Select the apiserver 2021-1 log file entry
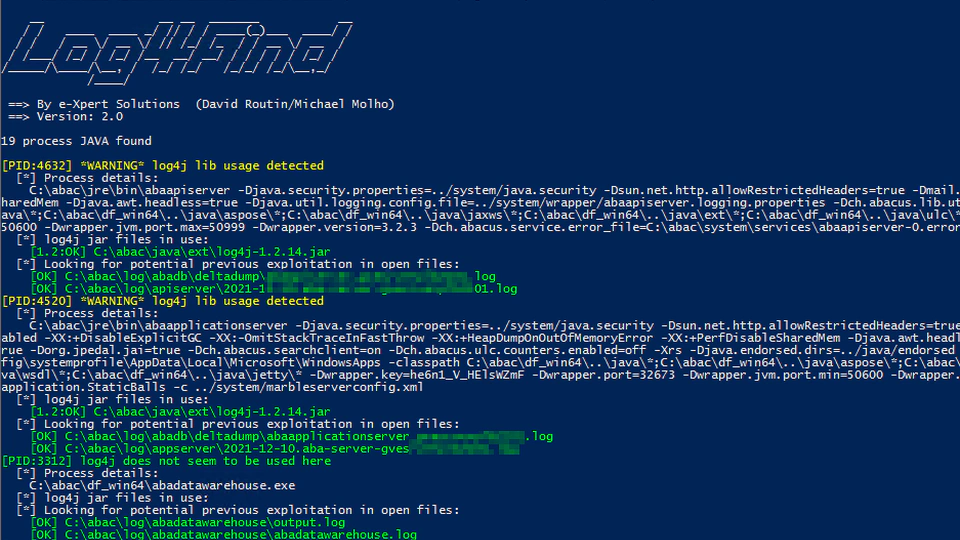 point(274,288)
